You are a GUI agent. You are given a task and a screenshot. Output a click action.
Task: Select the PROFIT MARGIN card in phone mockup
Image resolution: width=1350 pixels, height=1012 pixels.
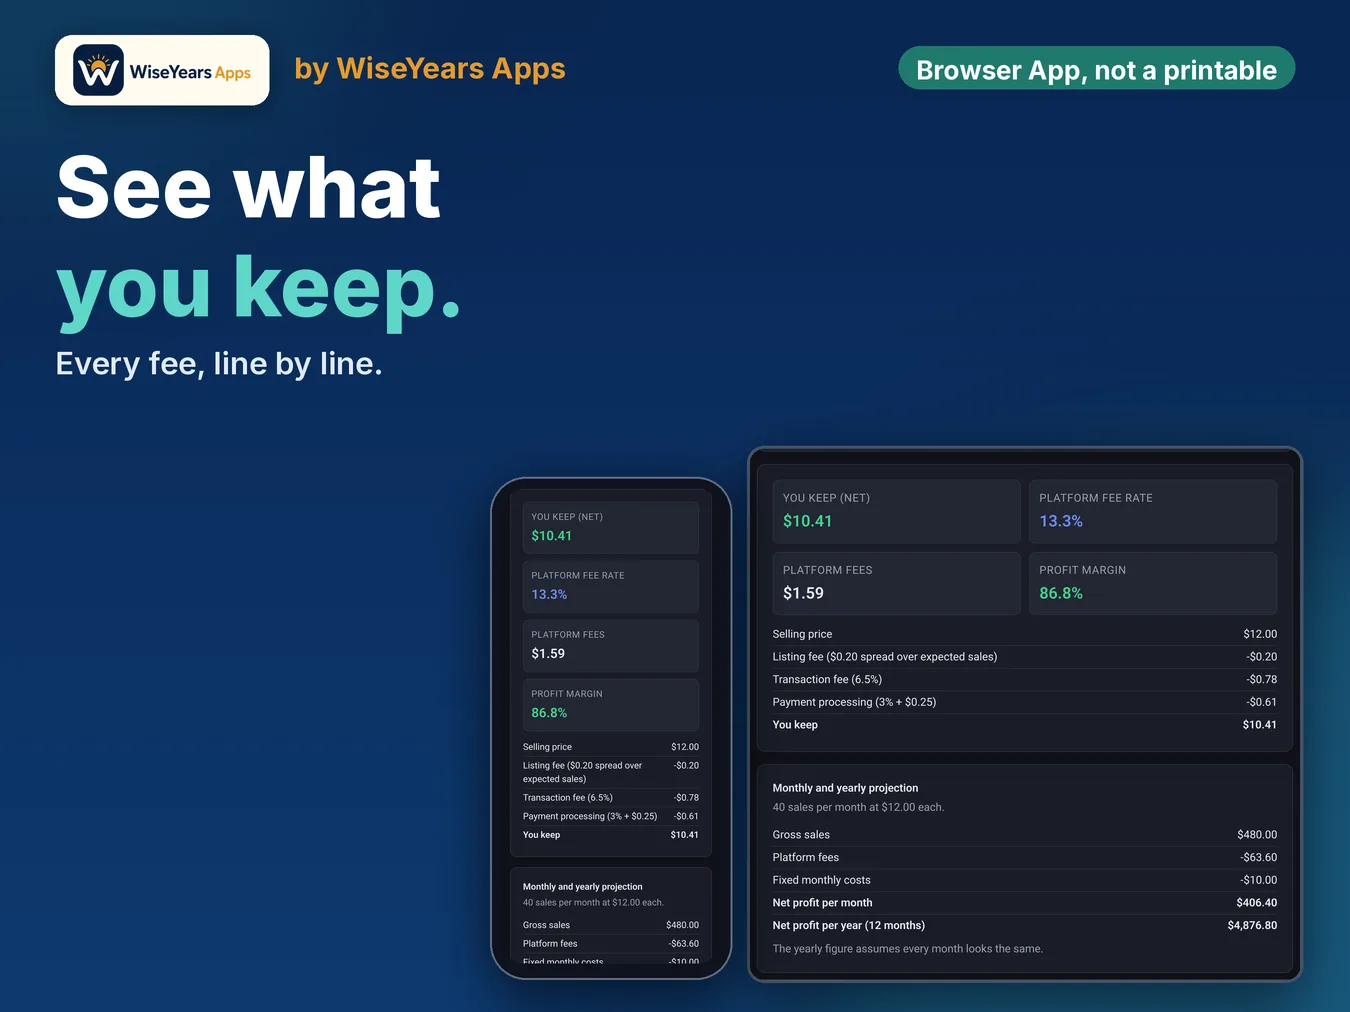(x=610, y=705)
